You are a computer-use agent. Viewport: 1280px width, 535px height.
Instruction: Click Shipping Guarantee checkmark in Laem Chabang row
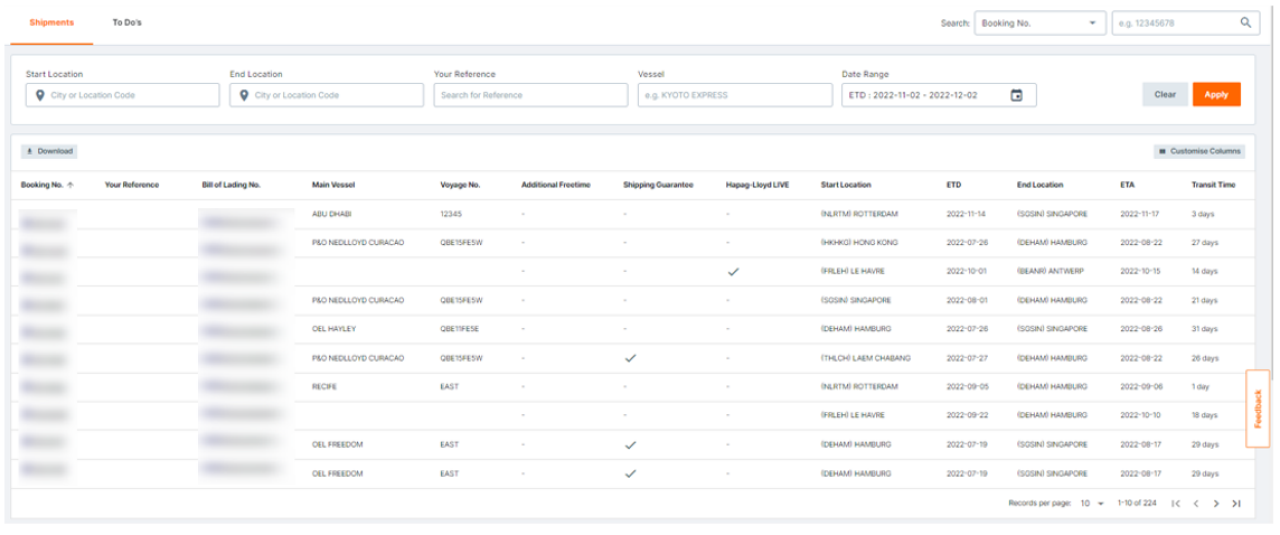point(630,358)
